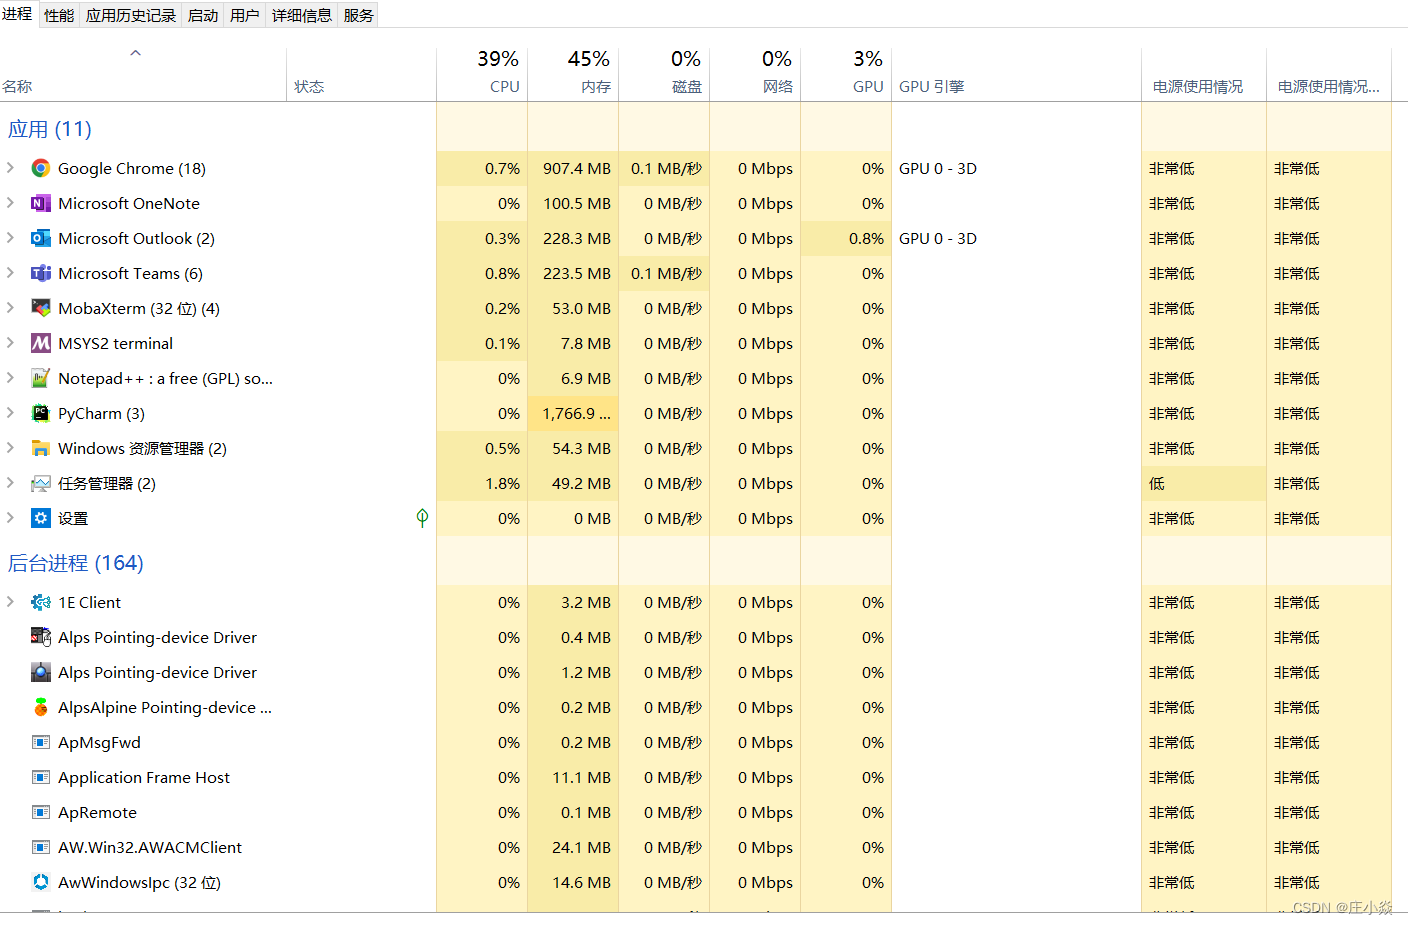This screenshot has height=925, width=1408.
Task: Click the PyCharm icon
Action: (x=40, y=413)
